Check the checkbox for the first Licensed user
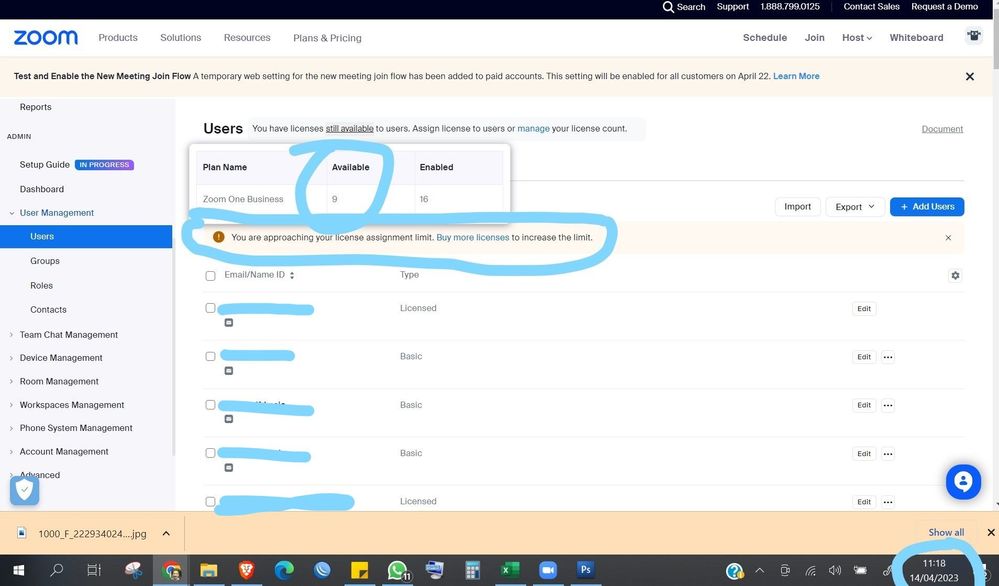This screenshot has height=586, width=999. 210,307
